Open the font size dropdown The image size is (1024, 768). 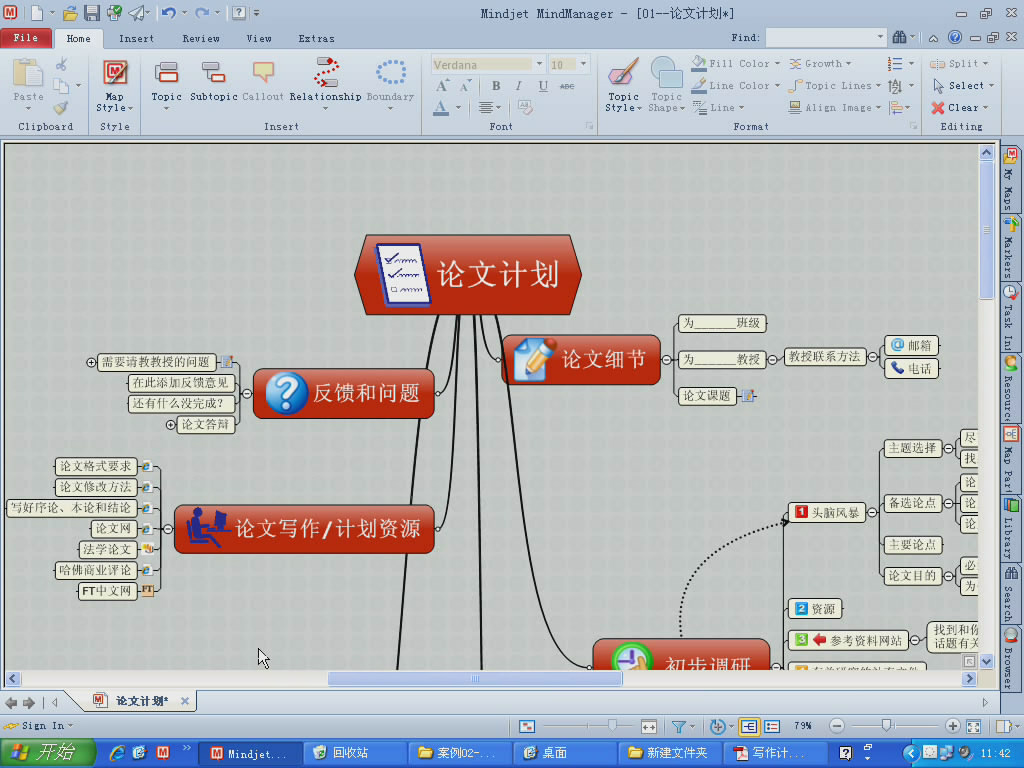[x=584, y=64]
